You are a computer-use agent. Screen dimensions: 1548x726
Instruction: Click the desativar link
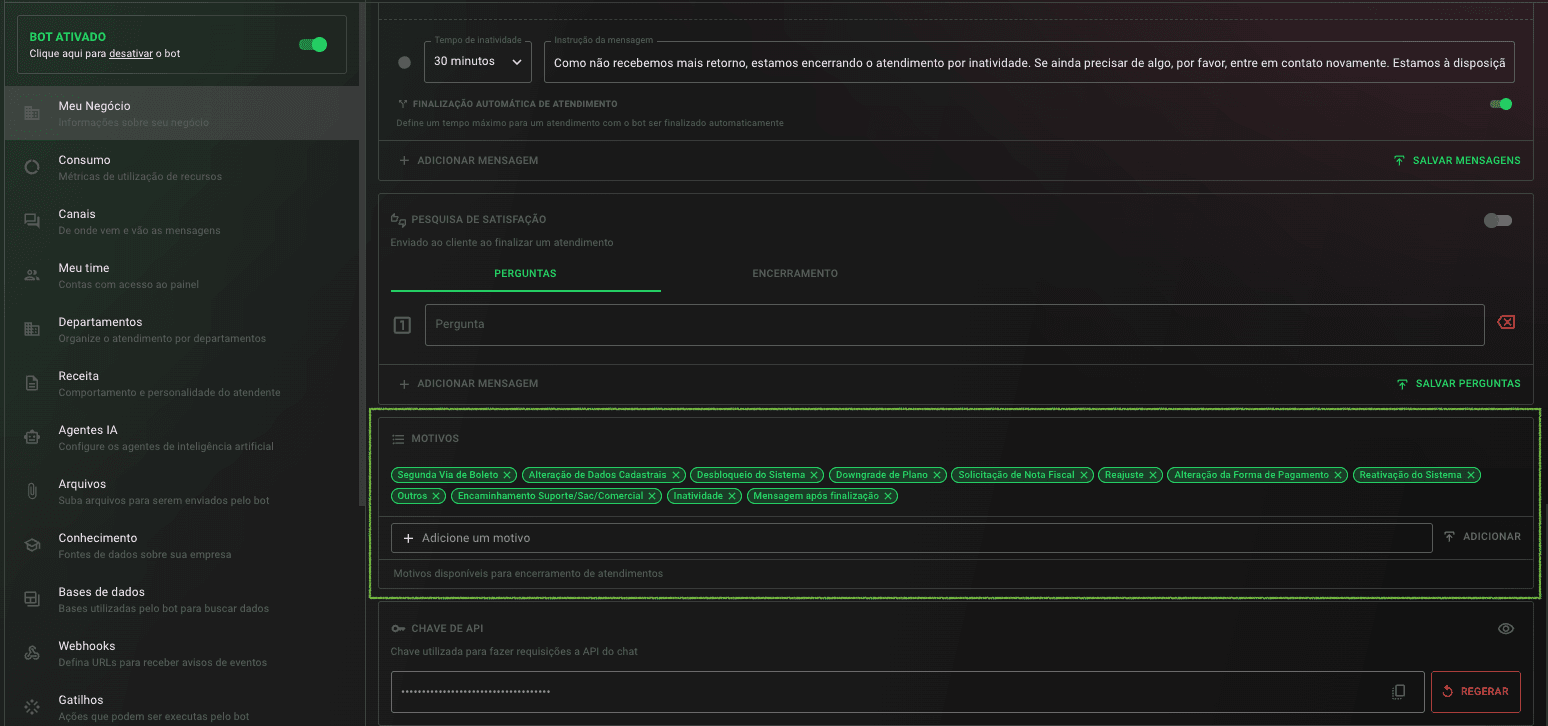point(131,53)
